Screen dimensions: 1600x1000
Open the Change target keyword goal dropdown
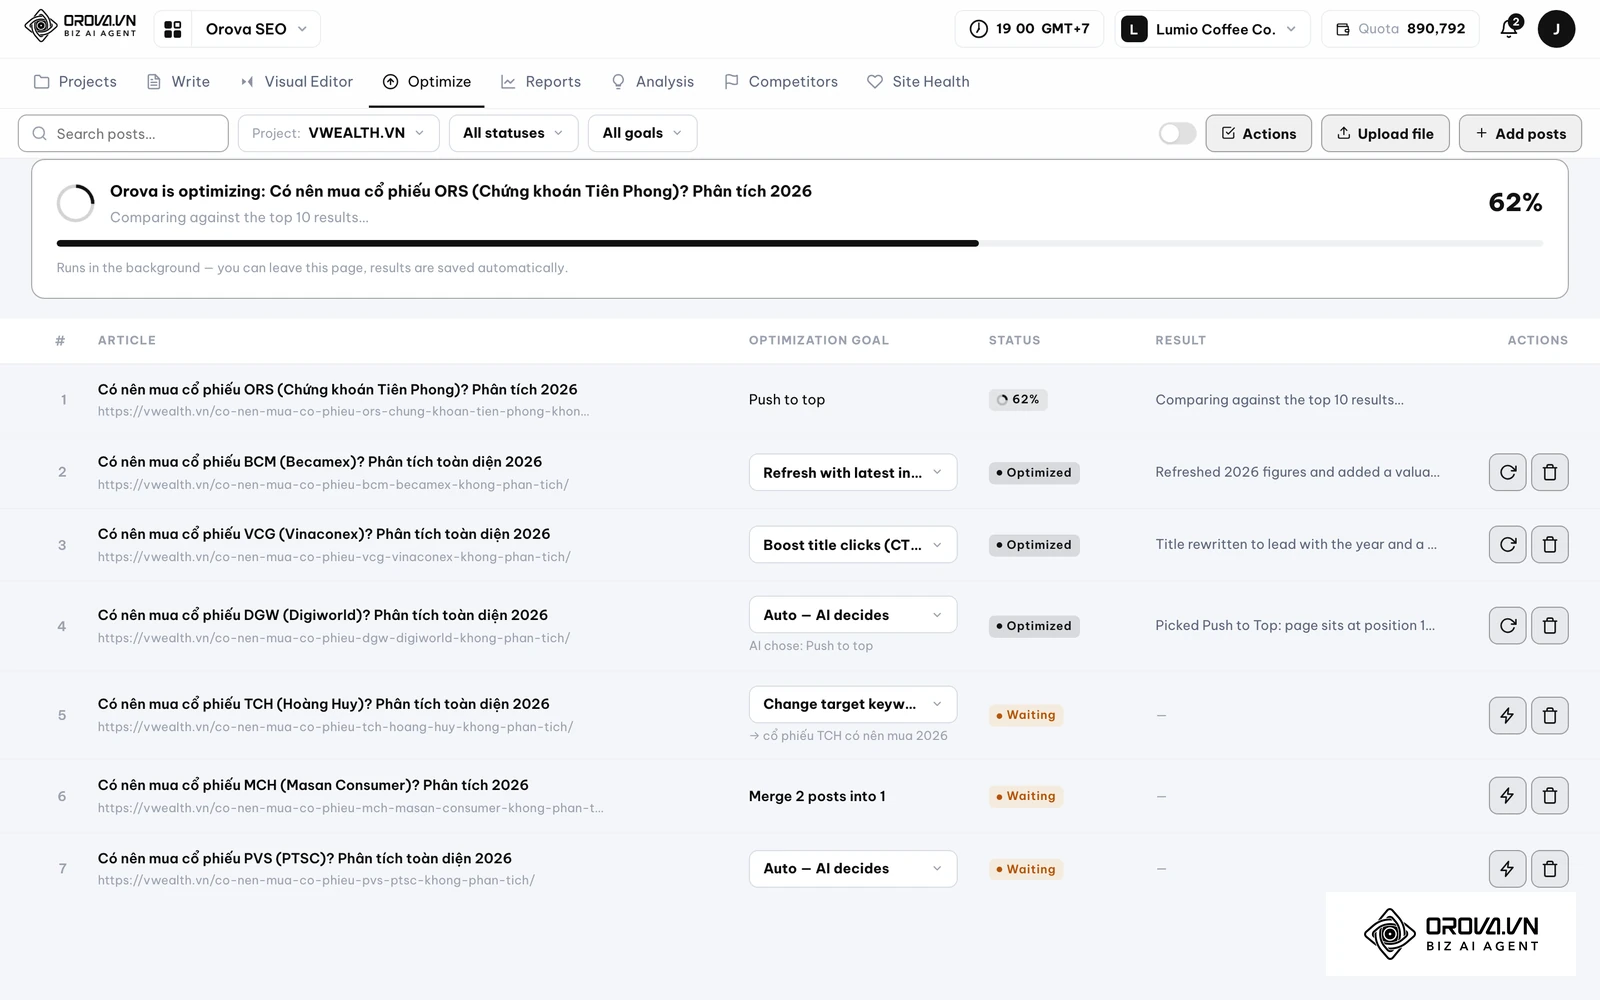852,704
